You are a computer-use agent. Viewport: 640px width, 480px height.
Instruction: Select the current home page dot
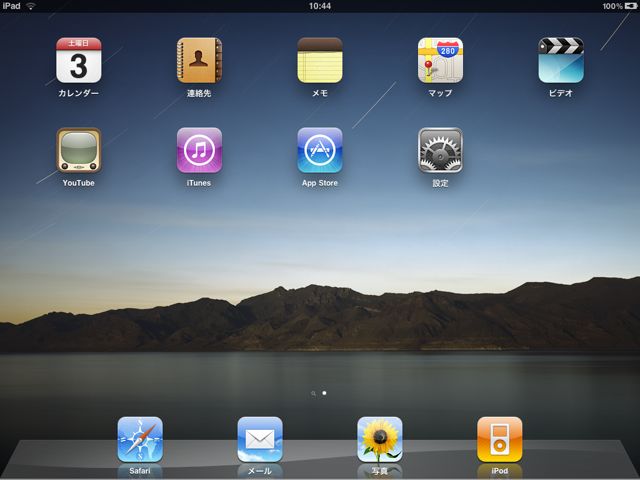(x=324, y=393)
